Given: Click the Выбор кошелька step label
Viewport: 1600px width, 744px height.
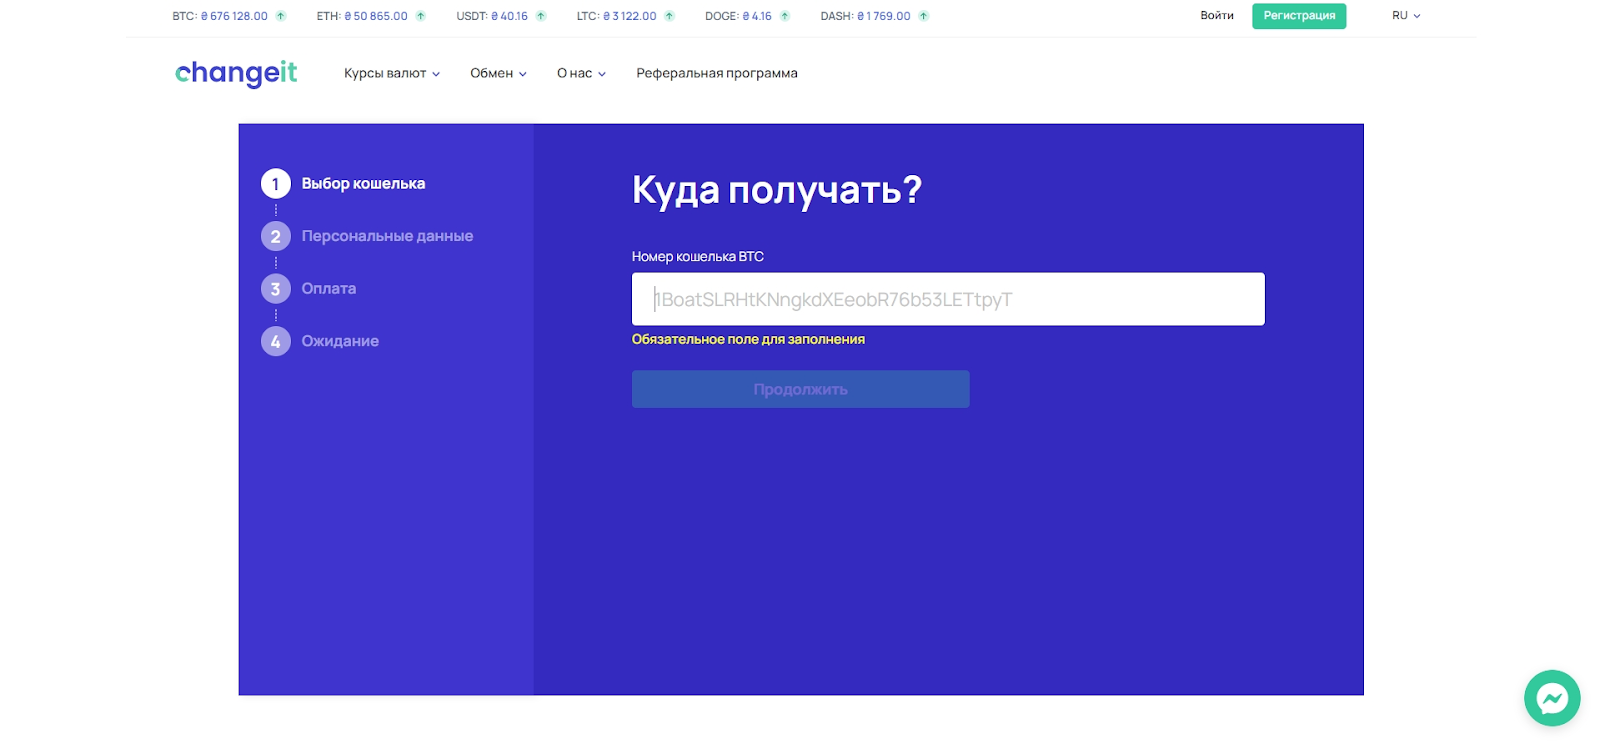Looking at the screenshot, I should click(363, 184).
